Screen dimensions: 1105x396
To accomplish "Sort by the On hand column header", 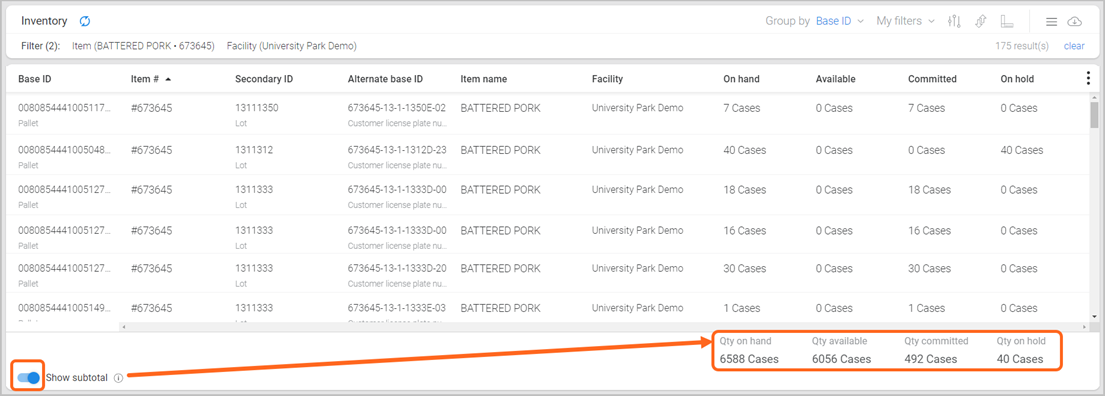I will point(741,79).
